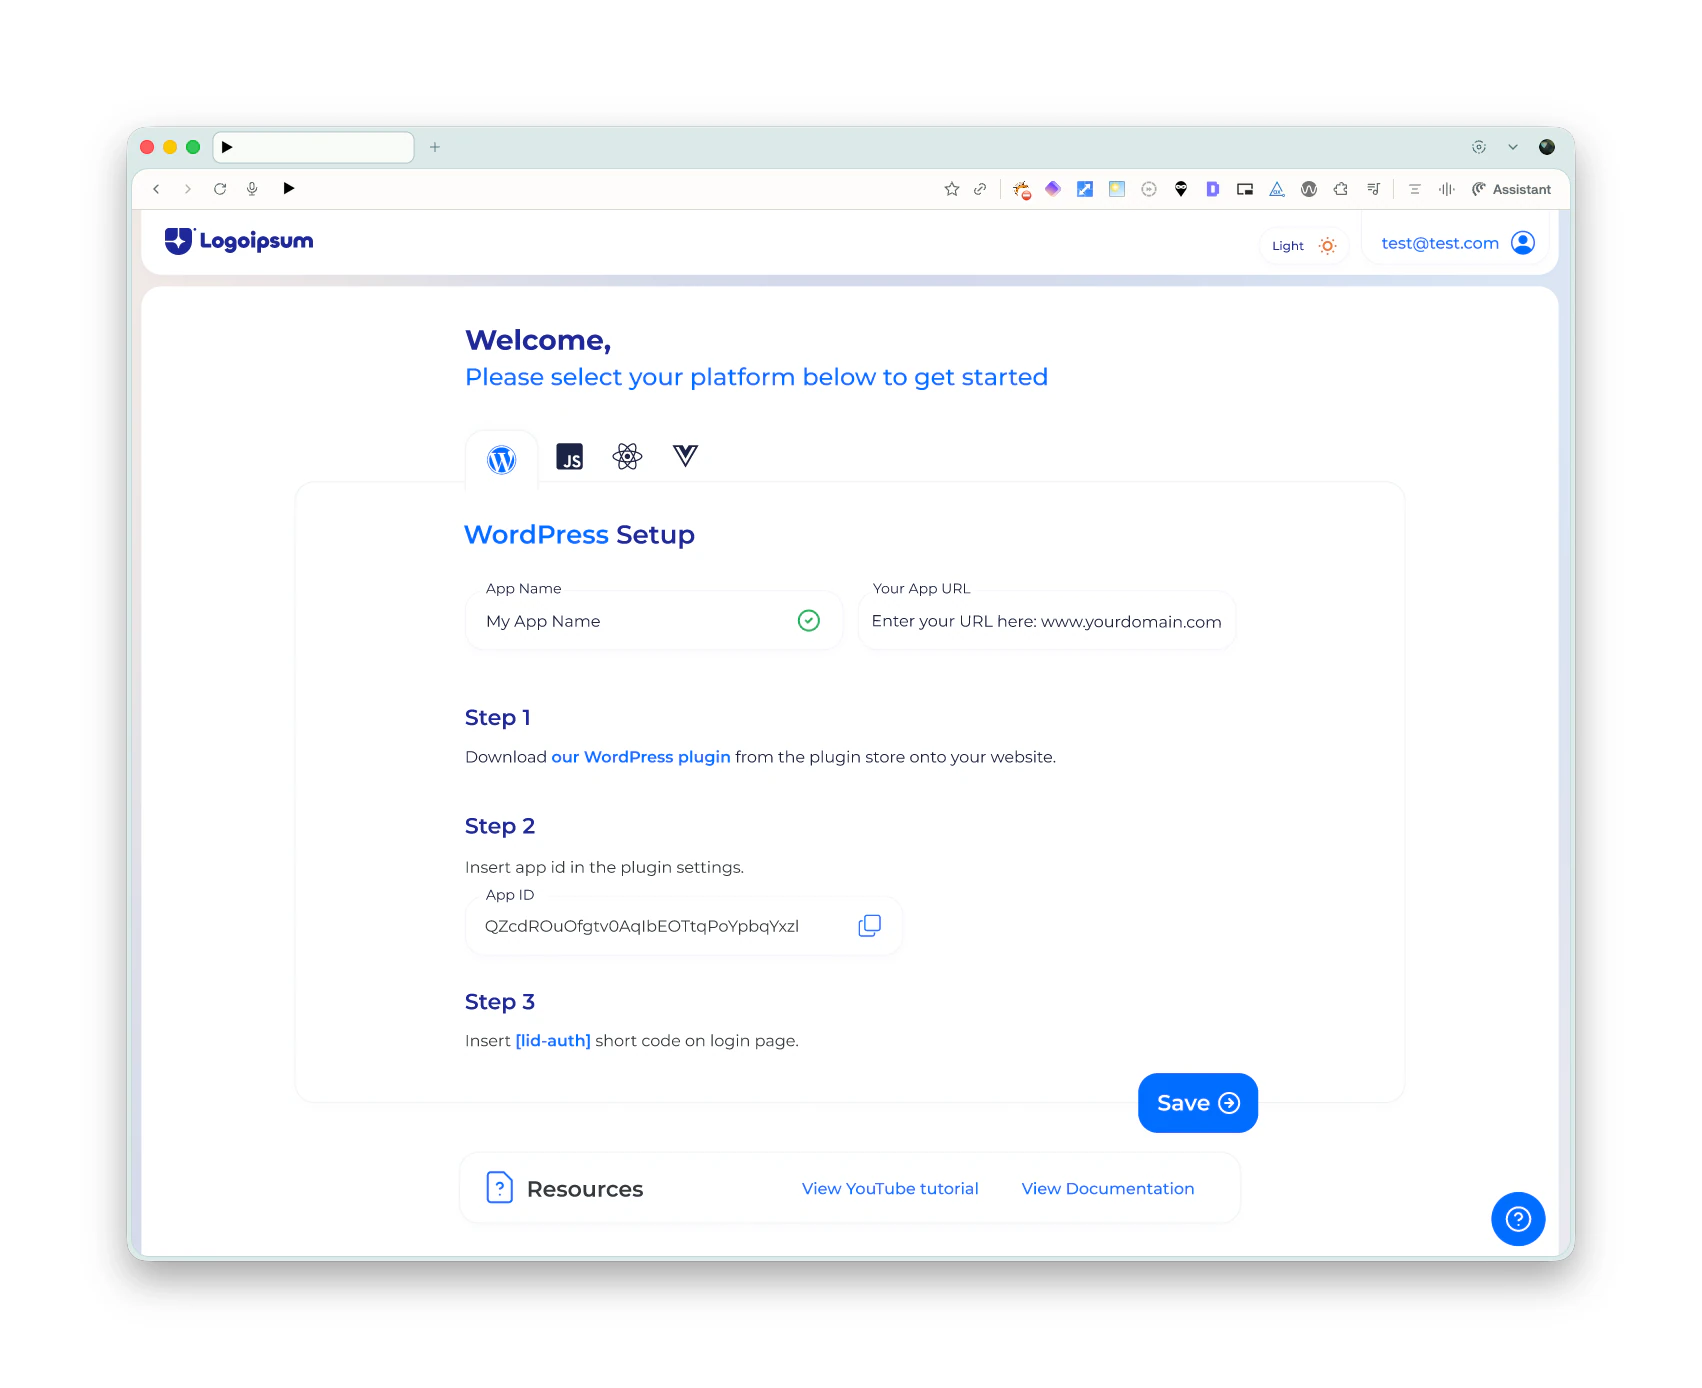The image size is (1702, 1388).
Task: Open the our WordPress plugin link
Action: click(x=641, y=757)
